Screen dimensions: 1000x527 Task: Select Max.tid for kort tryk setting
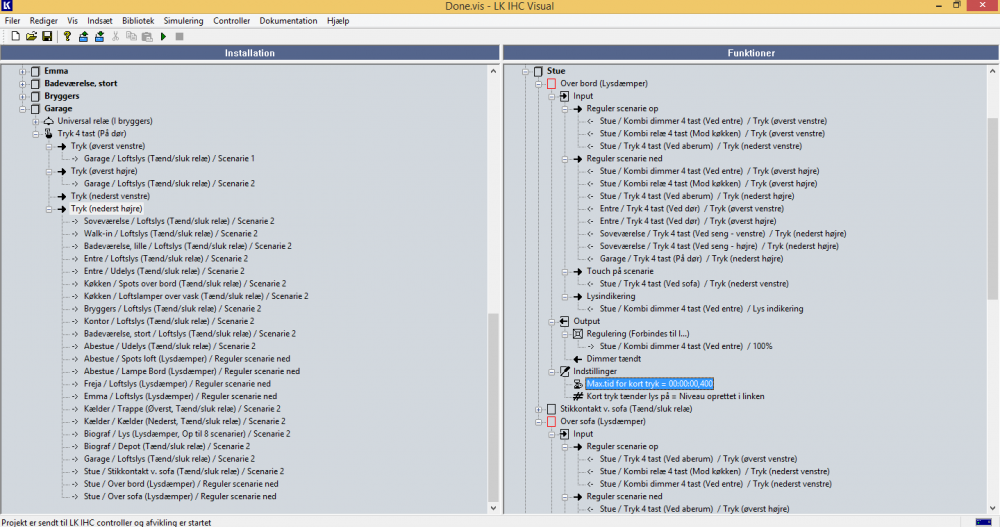(649, 384)
